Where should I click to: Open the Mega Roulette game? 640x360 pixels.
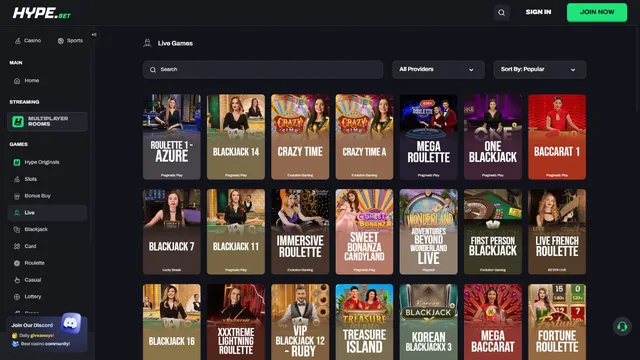pyautogui.click(x=429, y=137)
